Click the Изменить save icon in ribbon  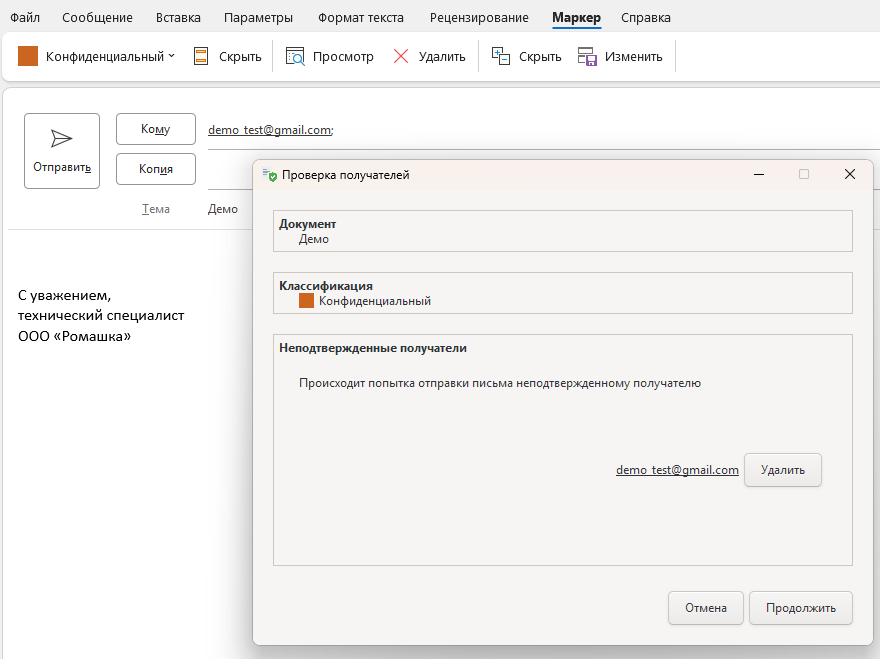(588, 56)
